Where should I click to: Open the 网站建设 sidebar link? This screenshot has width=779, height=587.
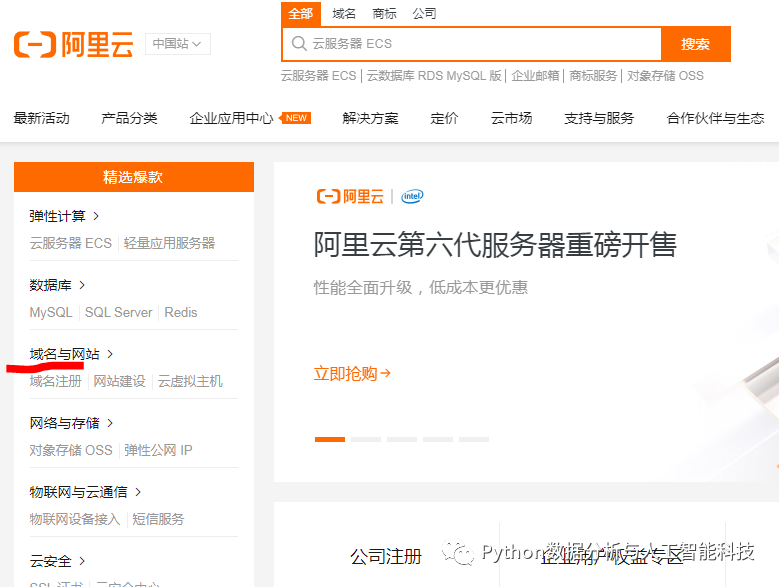[119, 381]
